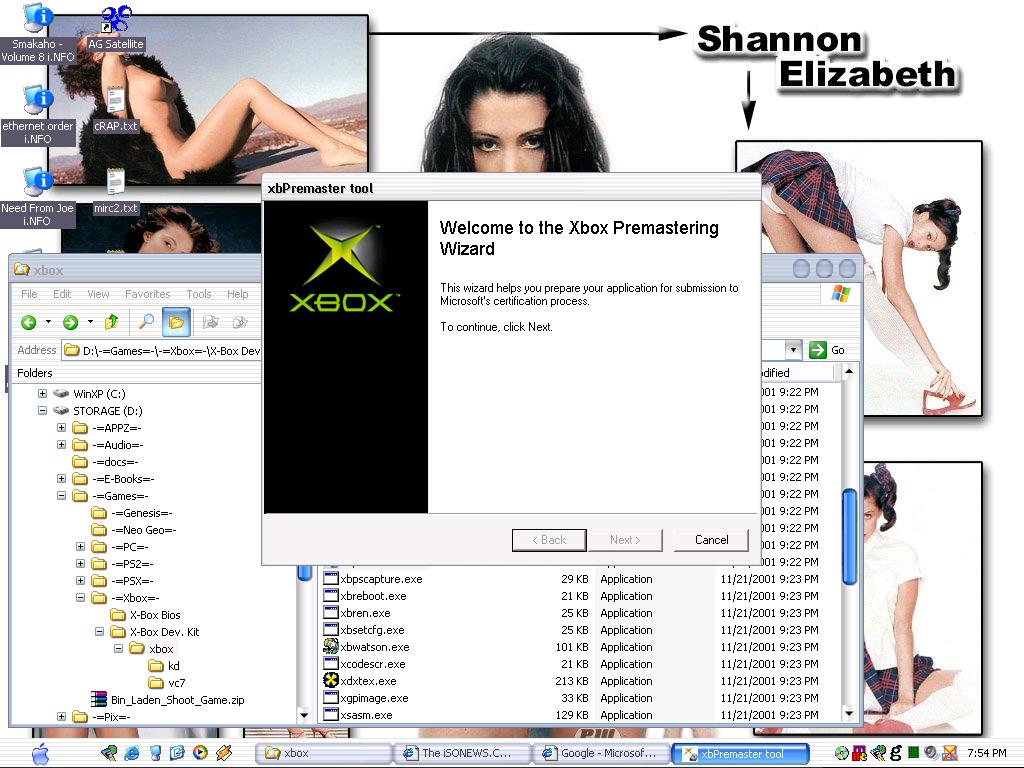Open the Address bar dropdown arrow

[x=793, y=350]
